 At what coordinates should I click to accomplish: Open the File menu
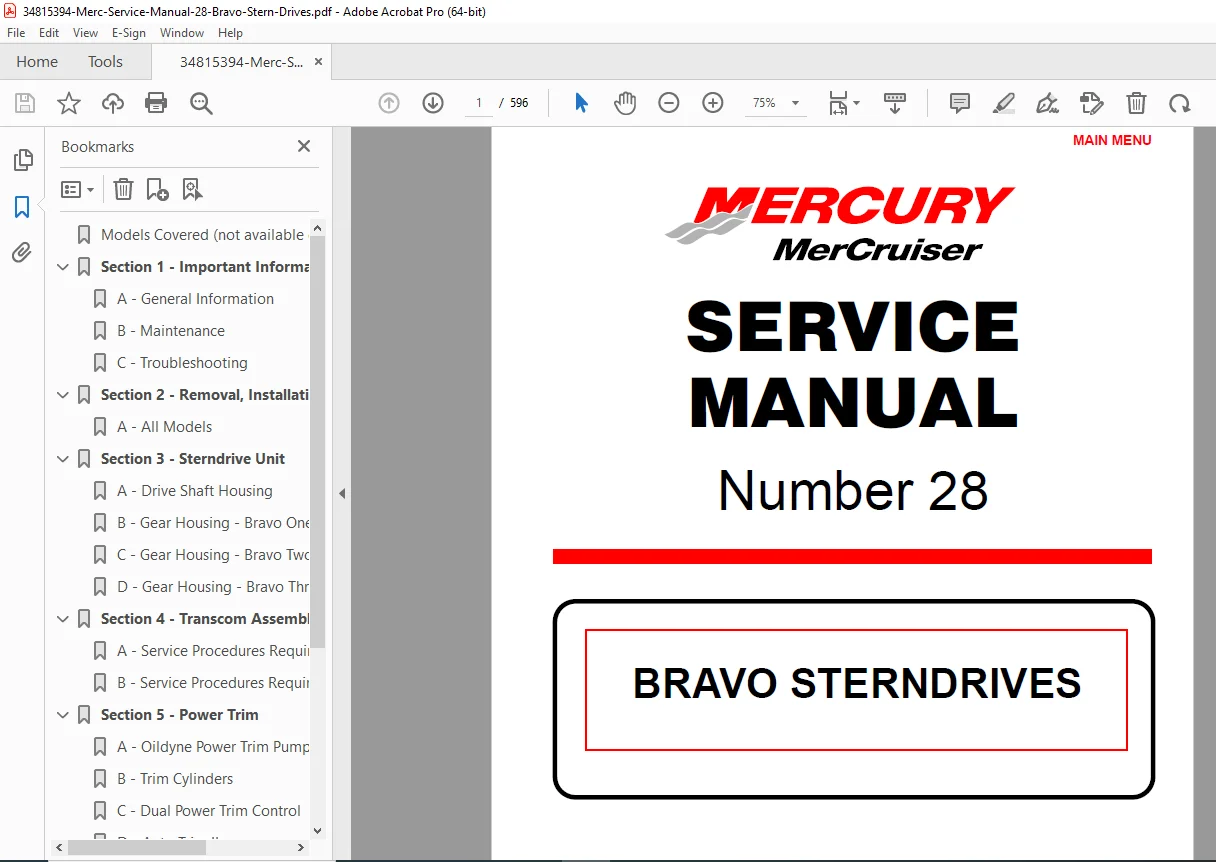pos(16,33)
